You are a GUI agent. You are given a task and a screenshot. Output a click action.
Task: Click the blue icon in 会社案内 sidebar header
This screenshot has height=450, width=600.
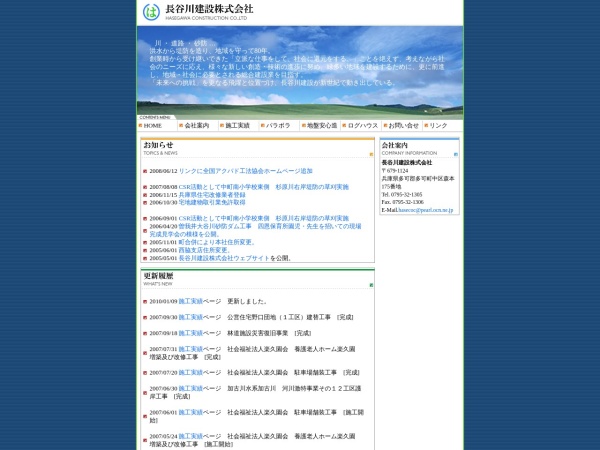pos(456,154)
